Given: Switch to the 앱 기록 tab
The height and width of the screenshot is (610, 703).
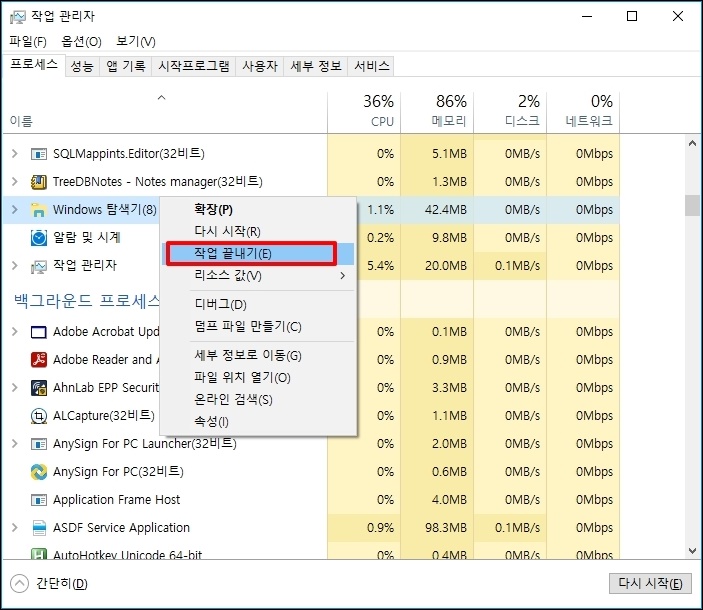Looking at the screenshot, I should pyautogui.click(x=126, y=67).
